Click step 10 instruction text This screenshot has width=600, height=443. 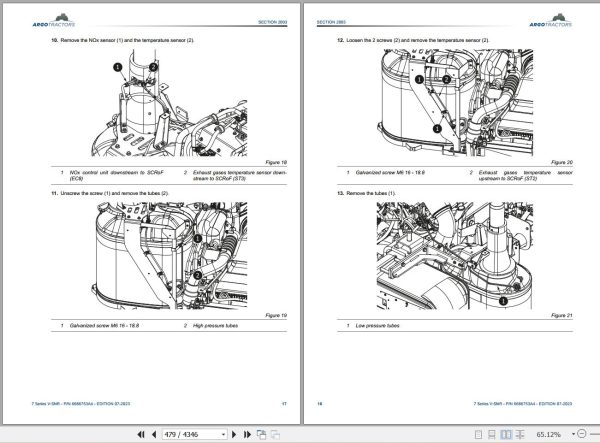tap(122, 40)
